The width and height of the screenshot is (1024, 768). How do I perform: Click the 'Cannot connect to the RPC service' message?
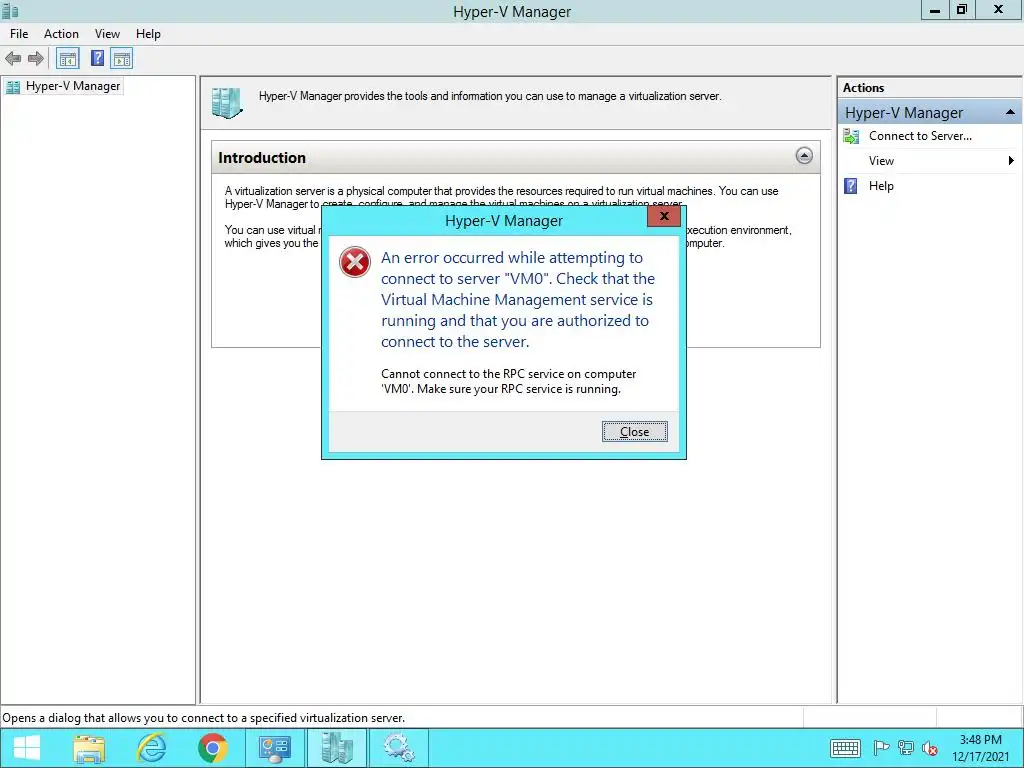508,381
